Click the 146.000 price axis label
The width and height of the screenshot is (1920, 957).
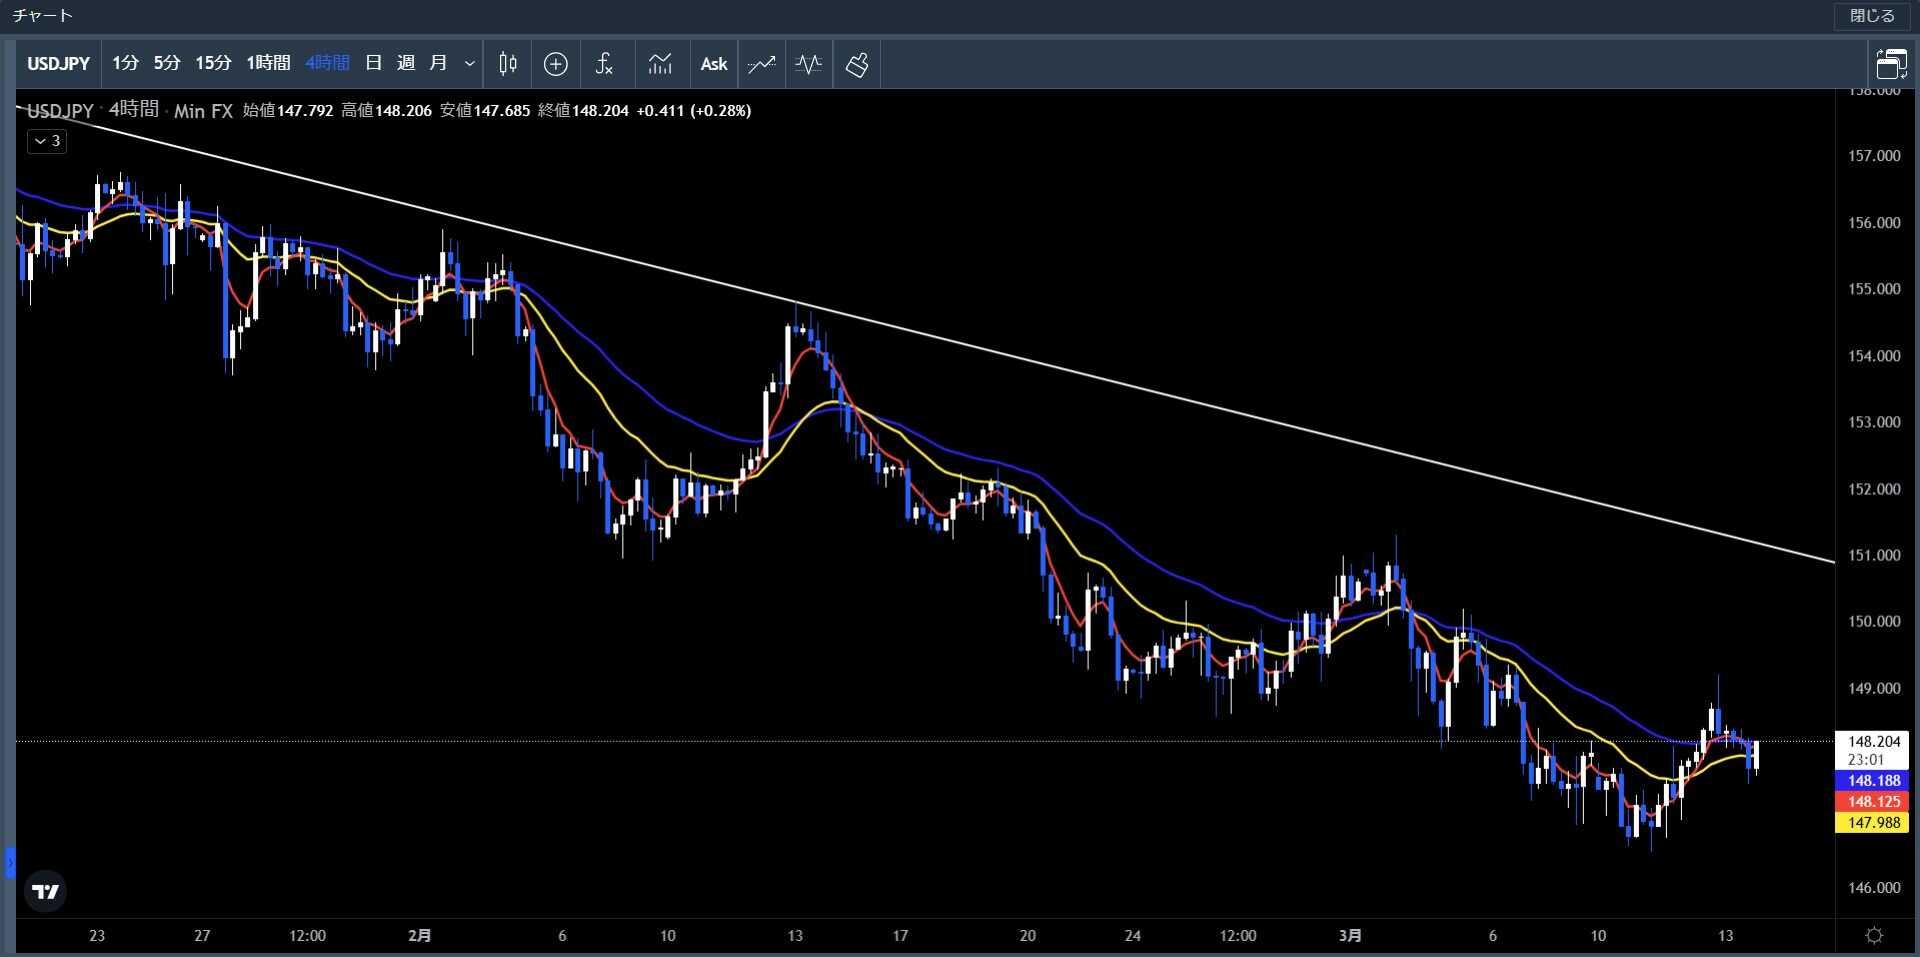(x=1874, y=888)
